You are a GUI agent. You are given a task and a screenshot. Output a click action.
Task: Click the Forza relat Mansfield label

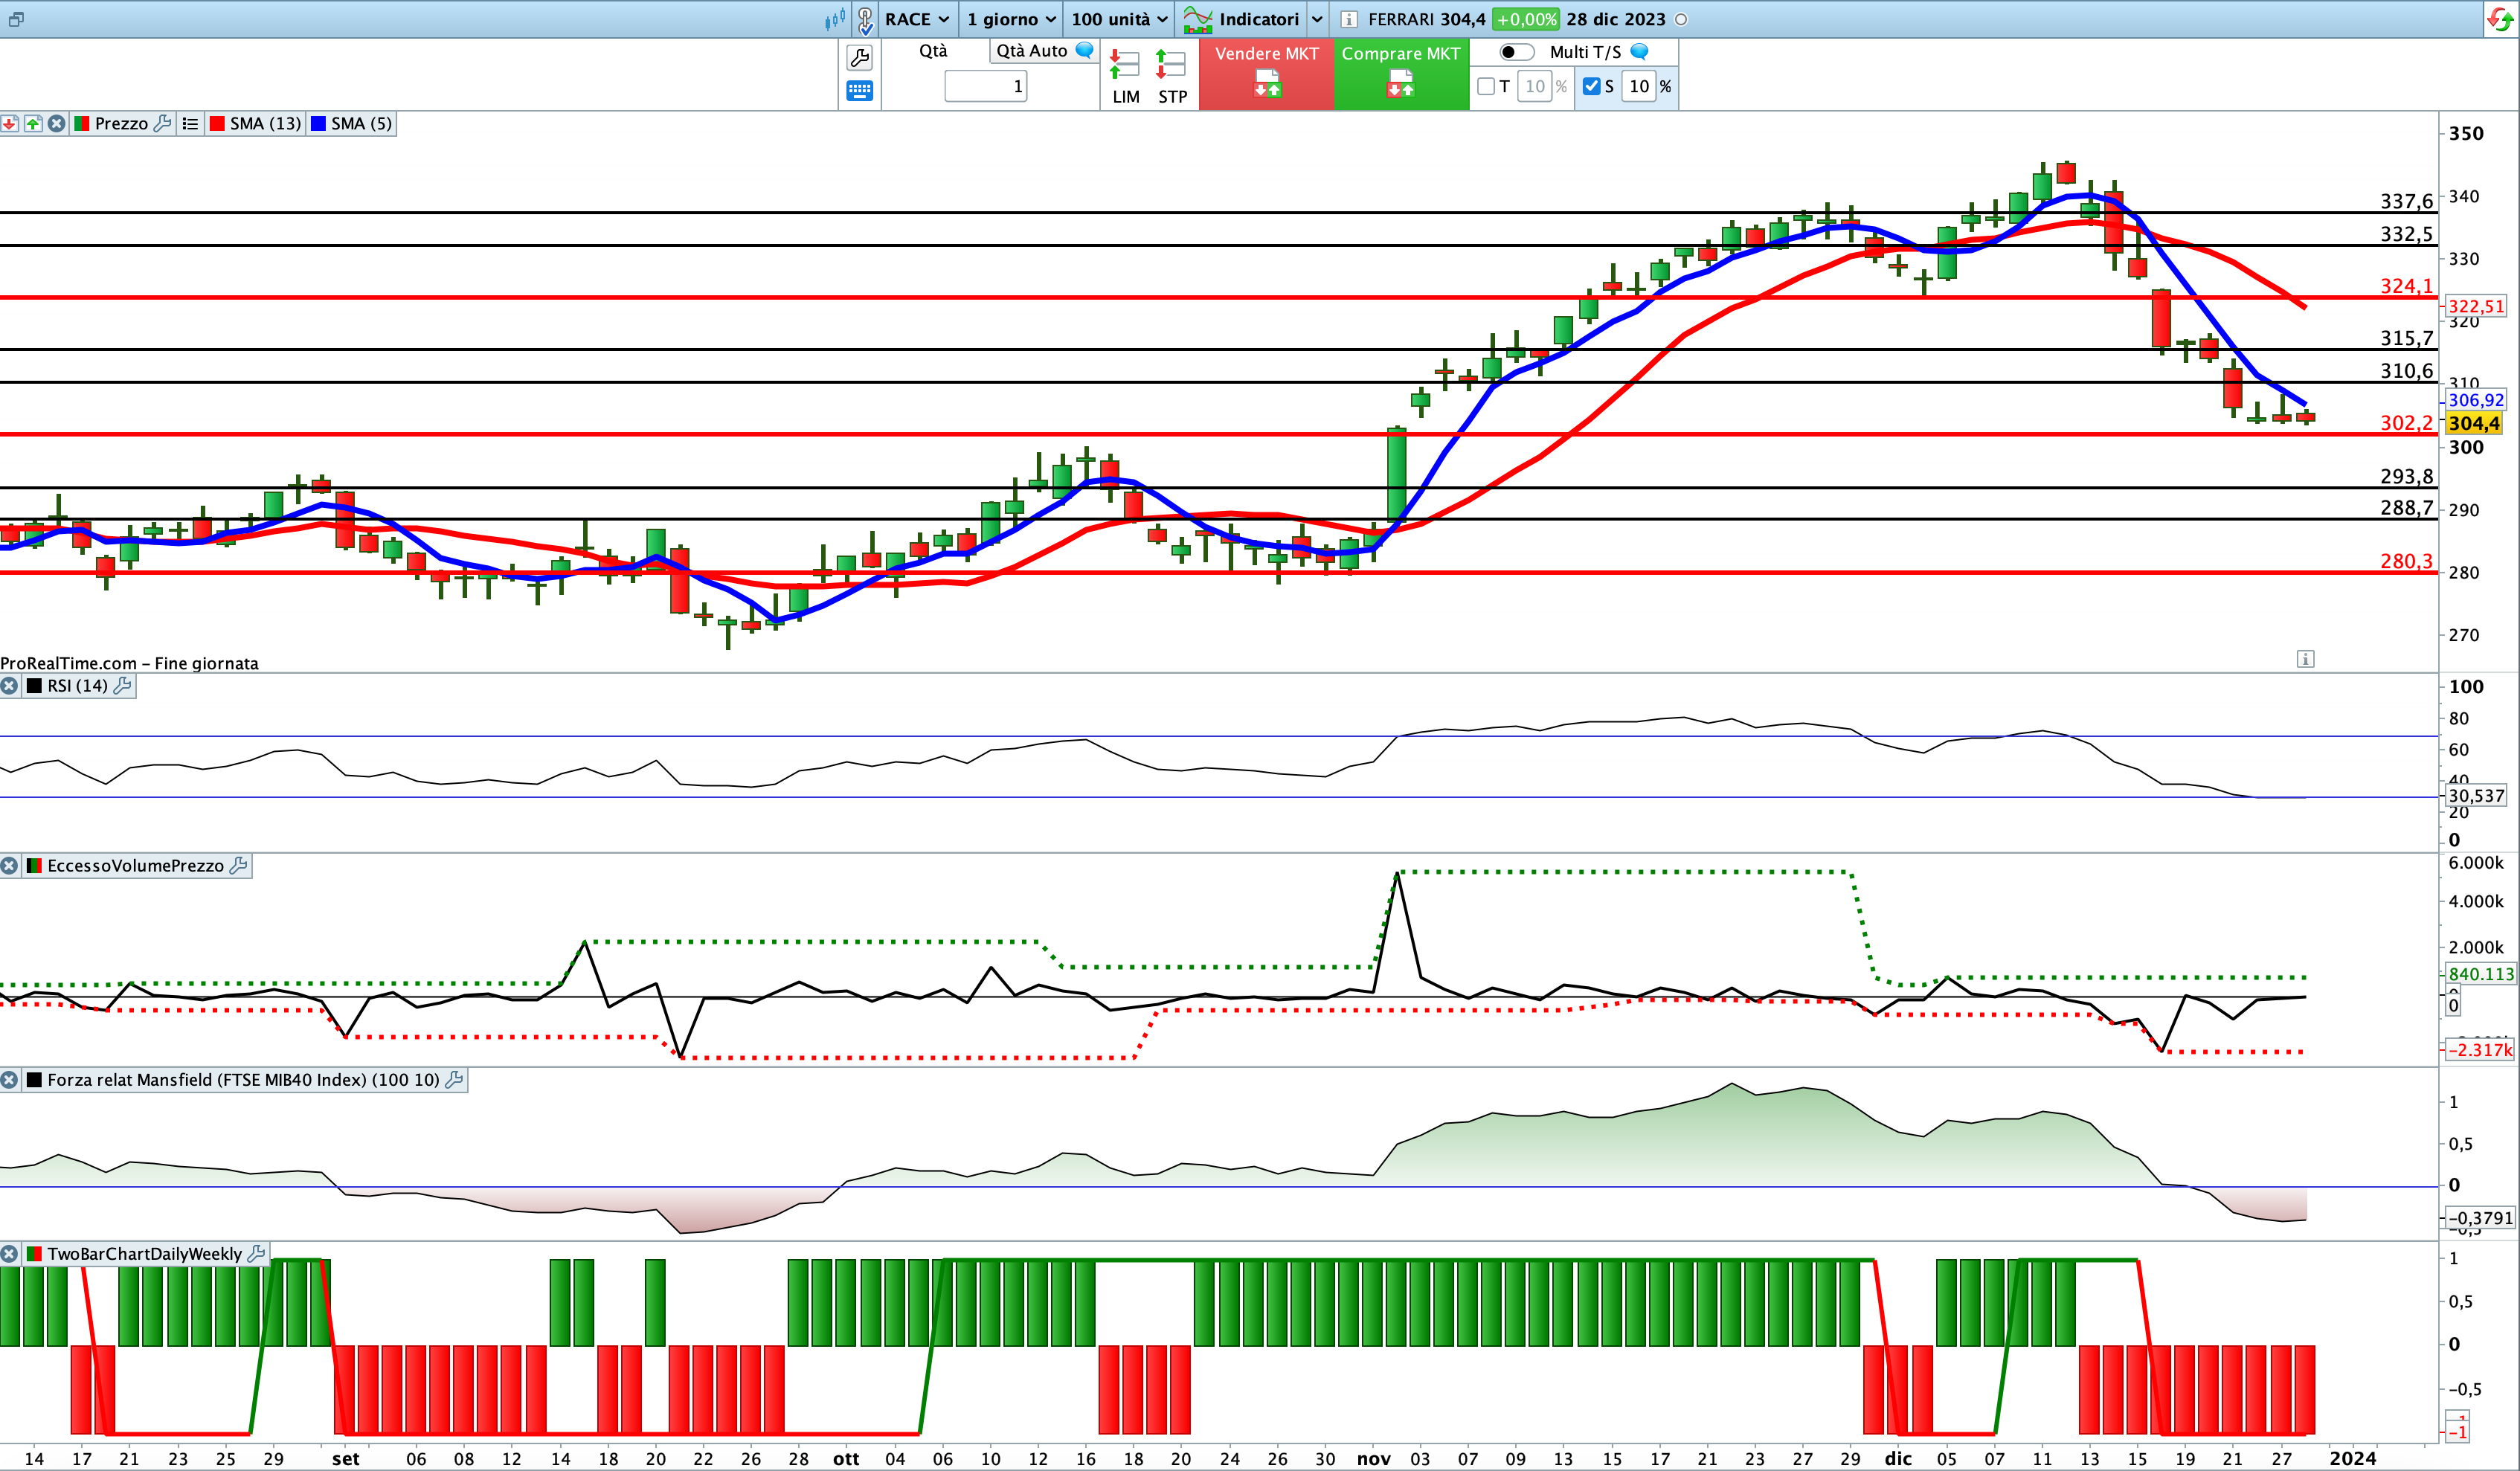[x=243, y=1080]
